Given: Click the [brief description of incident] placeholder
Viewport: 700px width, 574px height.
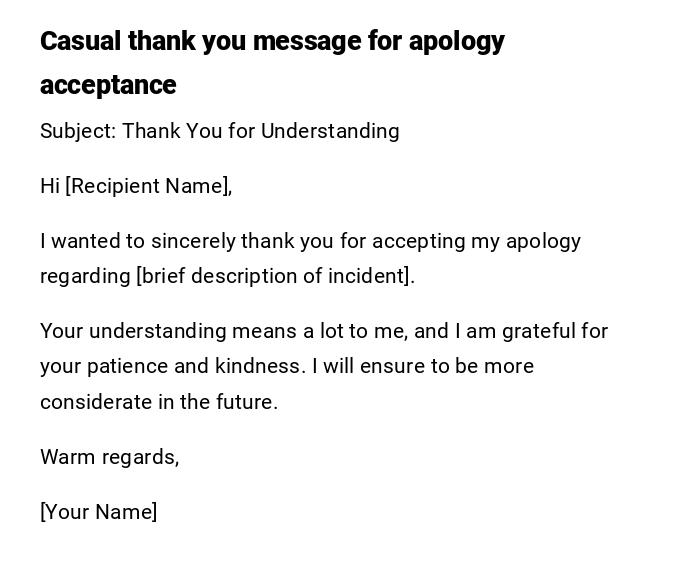Looking at the screenshot, I should click(x=275, y=276).
